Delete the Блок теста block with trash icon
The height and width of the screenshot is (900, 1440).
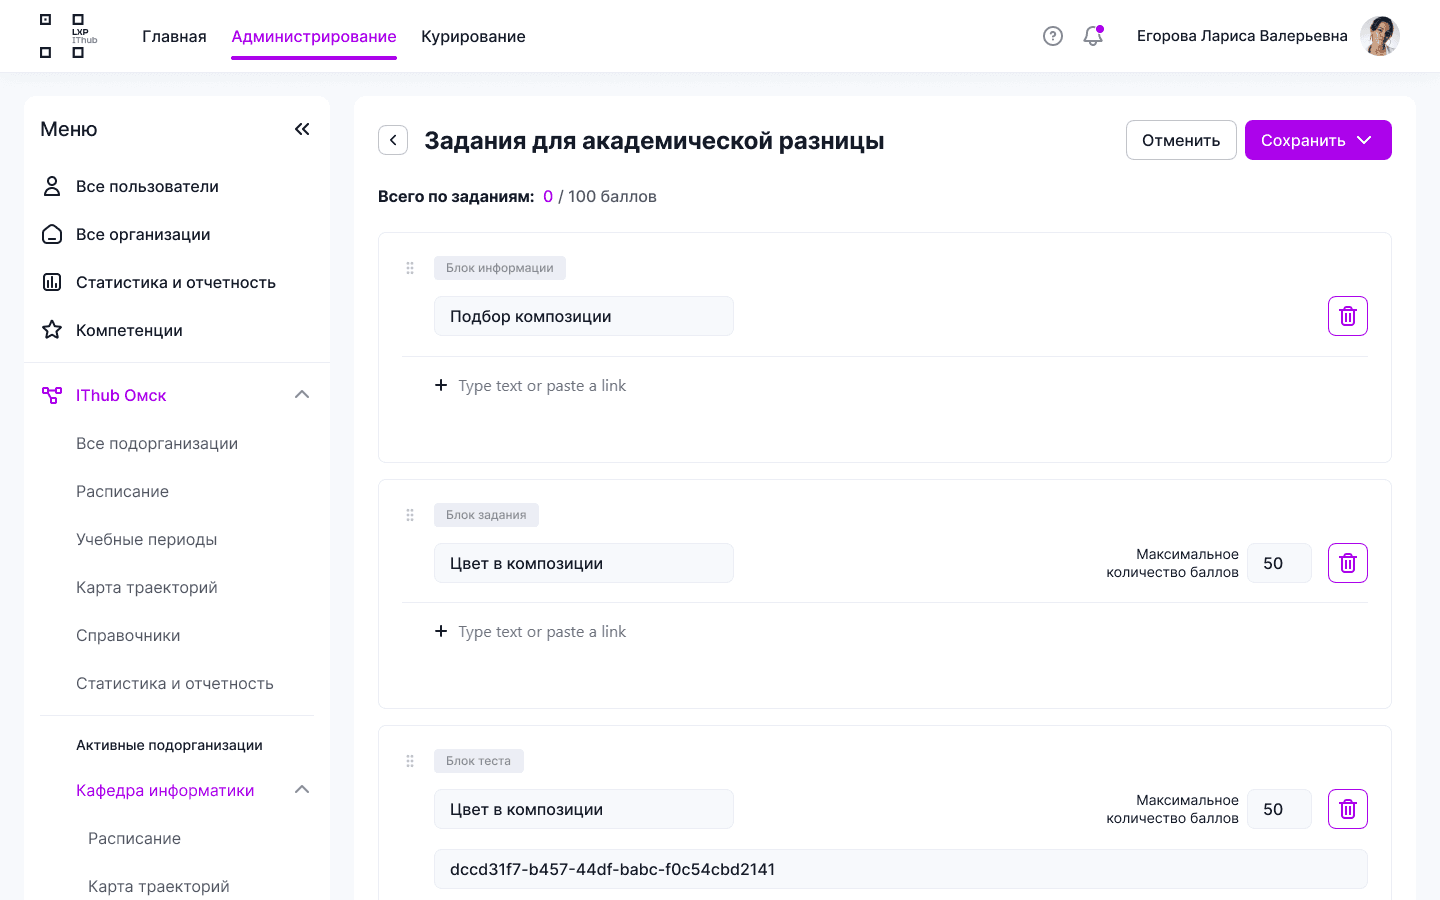pyautogui.click(x=1348, y=809)
